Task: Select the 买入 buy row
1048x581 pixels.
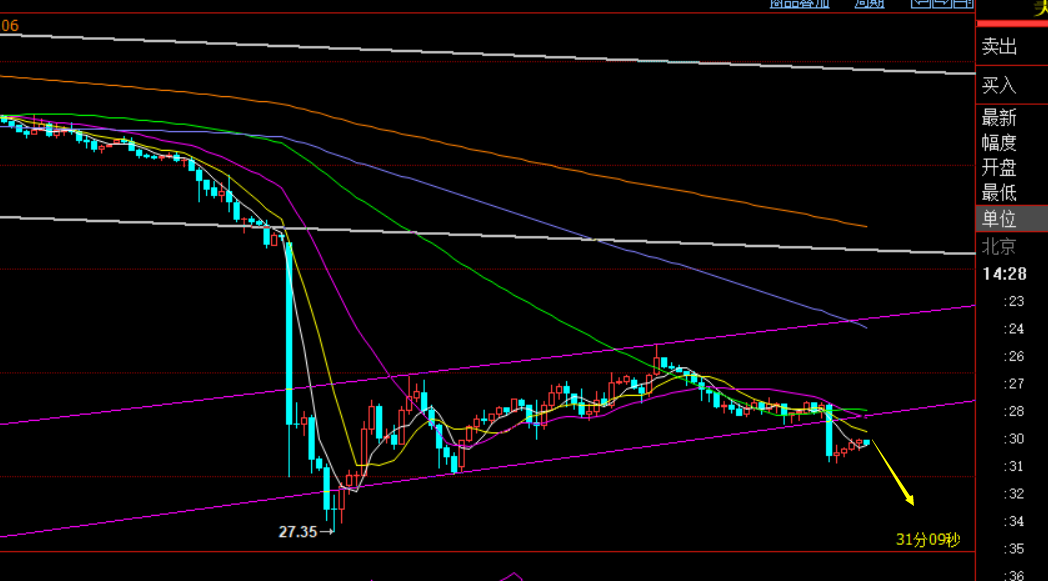Action: 1012,85
